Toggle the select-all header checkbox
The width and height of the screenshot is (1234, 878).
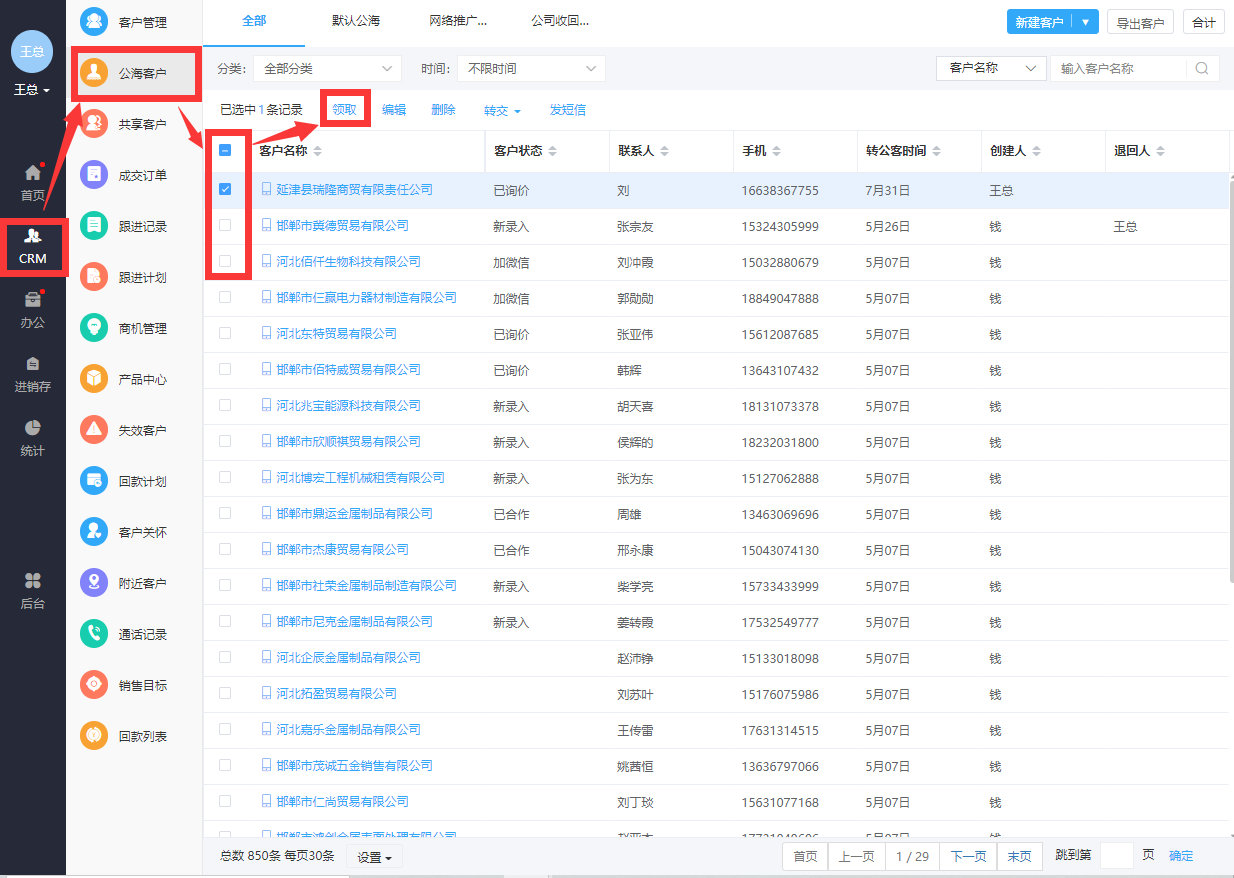225,151
